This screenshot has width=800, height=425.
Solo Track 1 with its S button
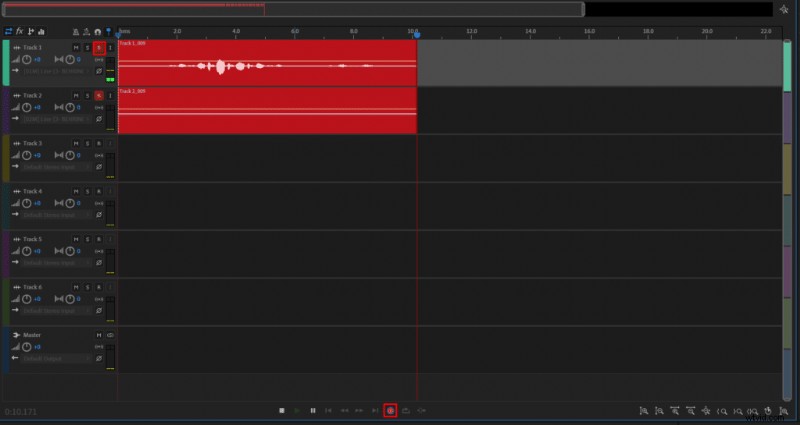[x=87, y=48]
